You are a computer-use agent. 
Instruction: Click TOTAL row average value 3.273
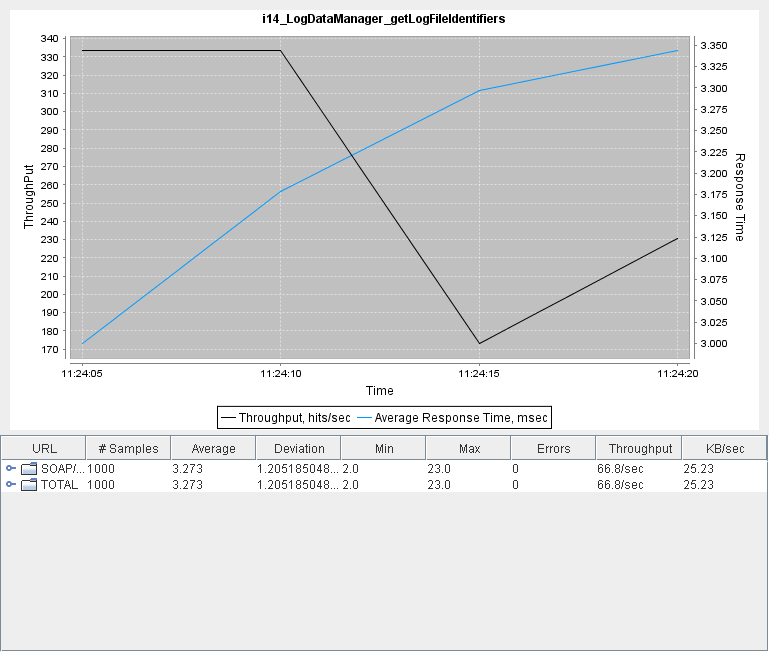(187, 485)
